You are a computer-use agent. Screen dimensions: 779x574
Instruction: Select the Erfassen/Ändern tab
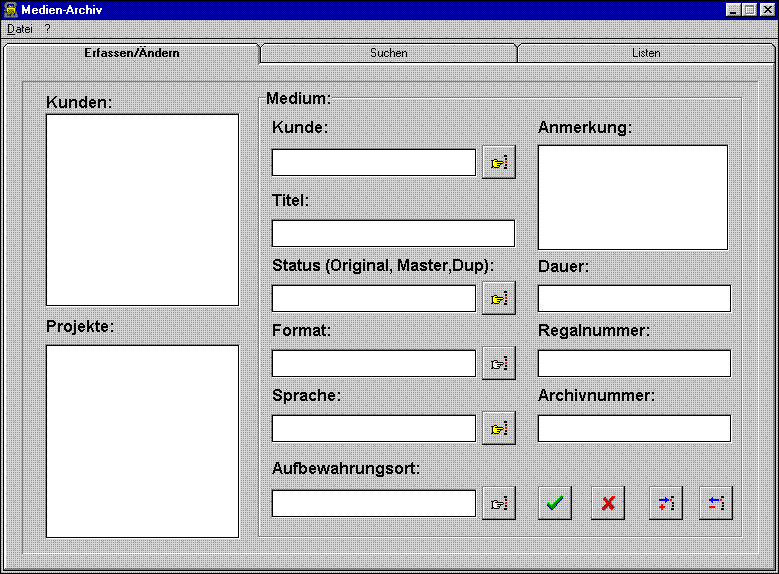[132, 52]
